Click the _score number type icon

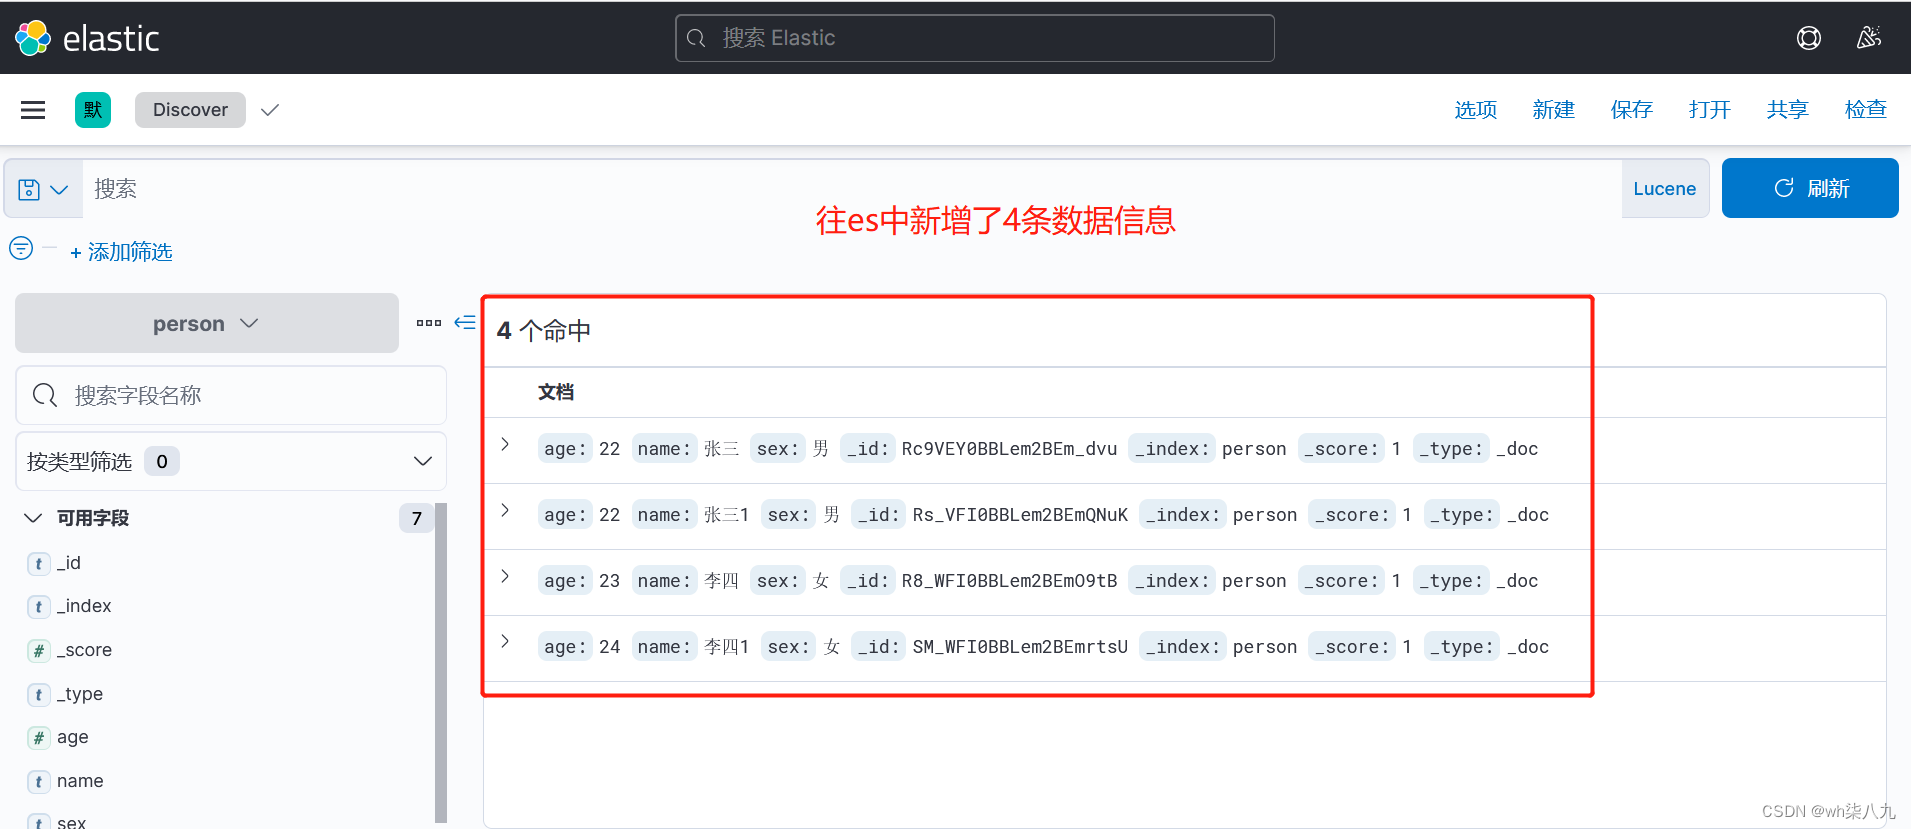pyautogui.click(x=38, y=651)
